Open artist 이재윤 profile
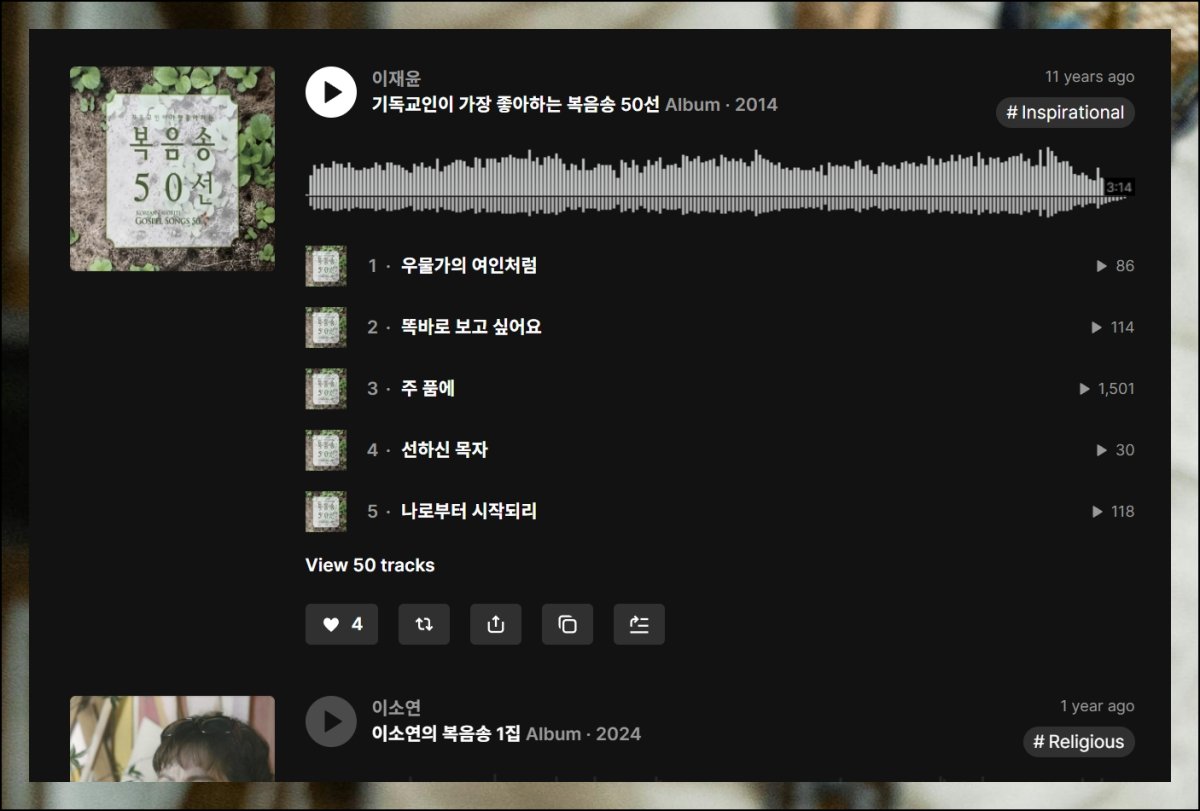This screenshot has width=1200, height=811. click(x=396, y=78)
